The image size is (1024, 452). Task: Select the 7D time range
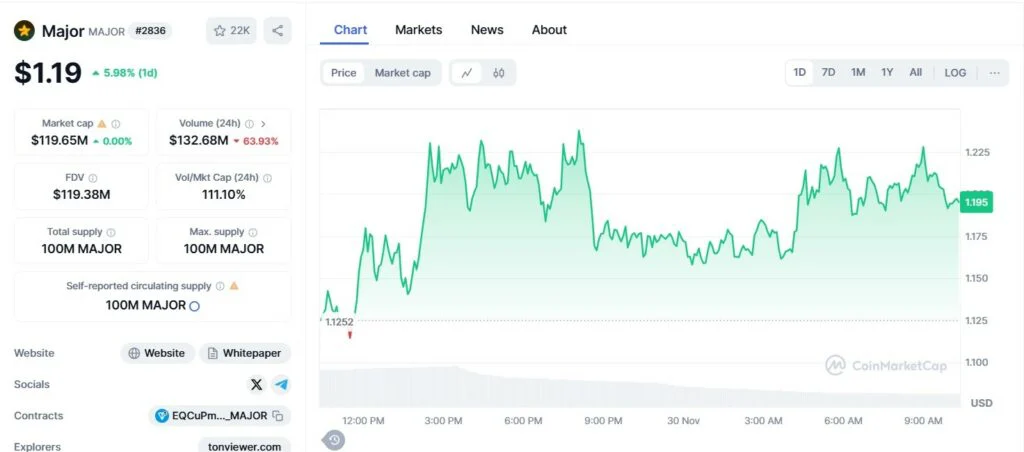click(x=828, y=73)
